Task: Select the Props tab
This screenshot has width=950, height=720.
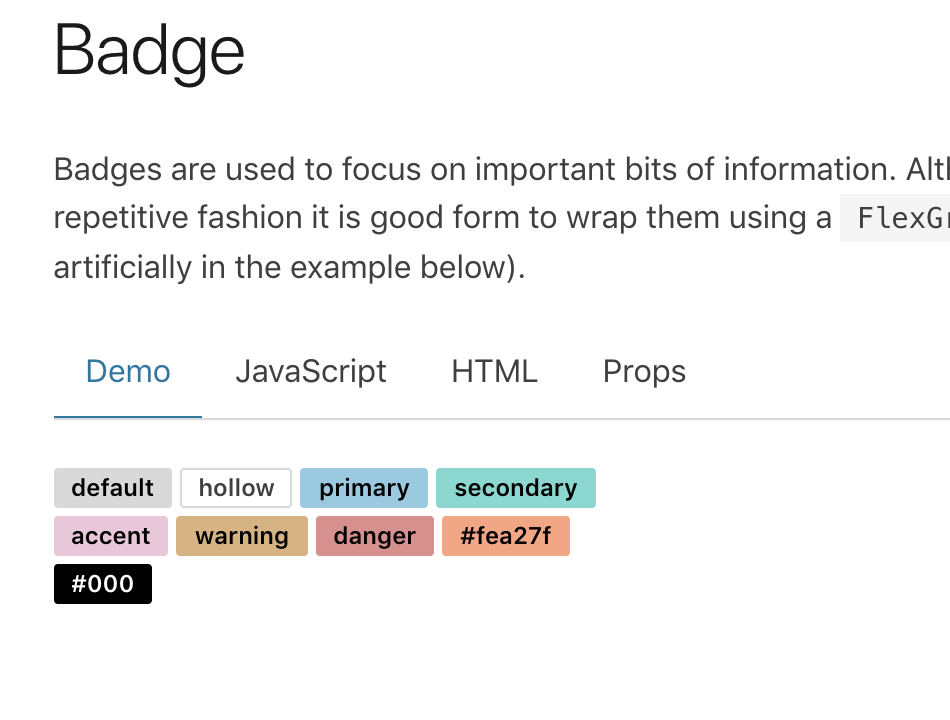Action: 644,371
